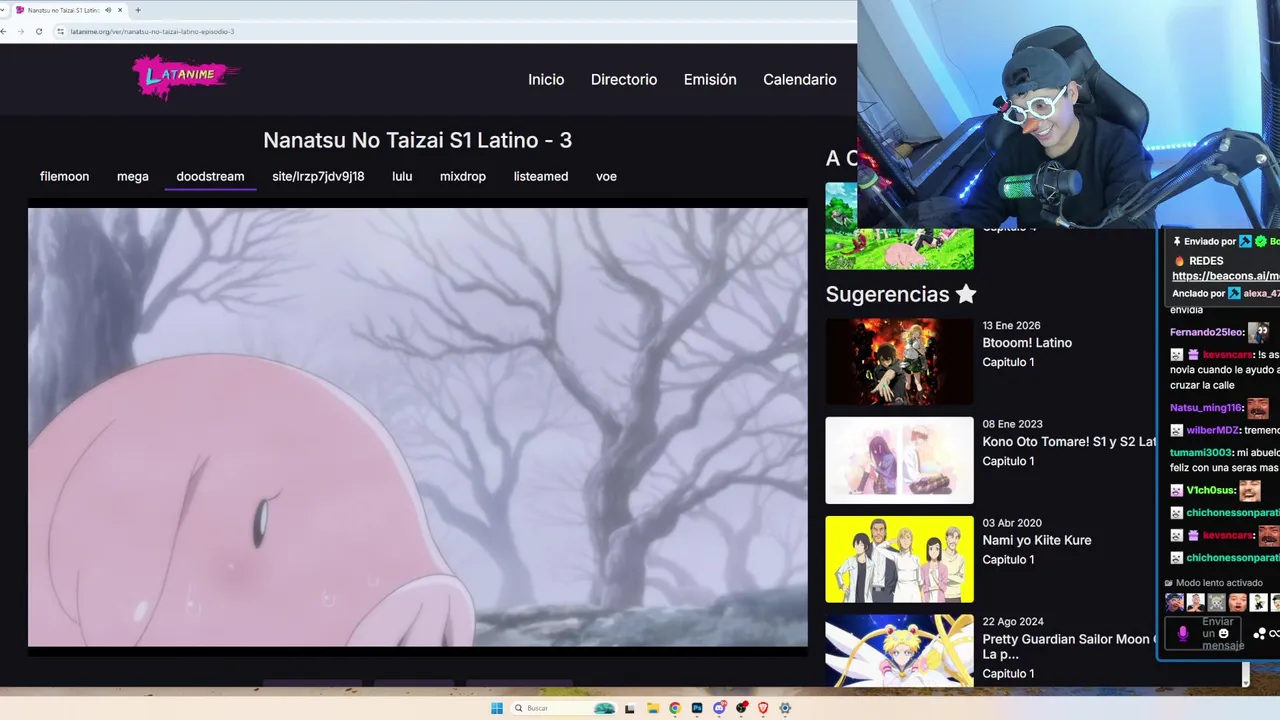Screen dimensions: 1280x720
Task: Choose the mixdrop server tab
Action: point(463,176)
